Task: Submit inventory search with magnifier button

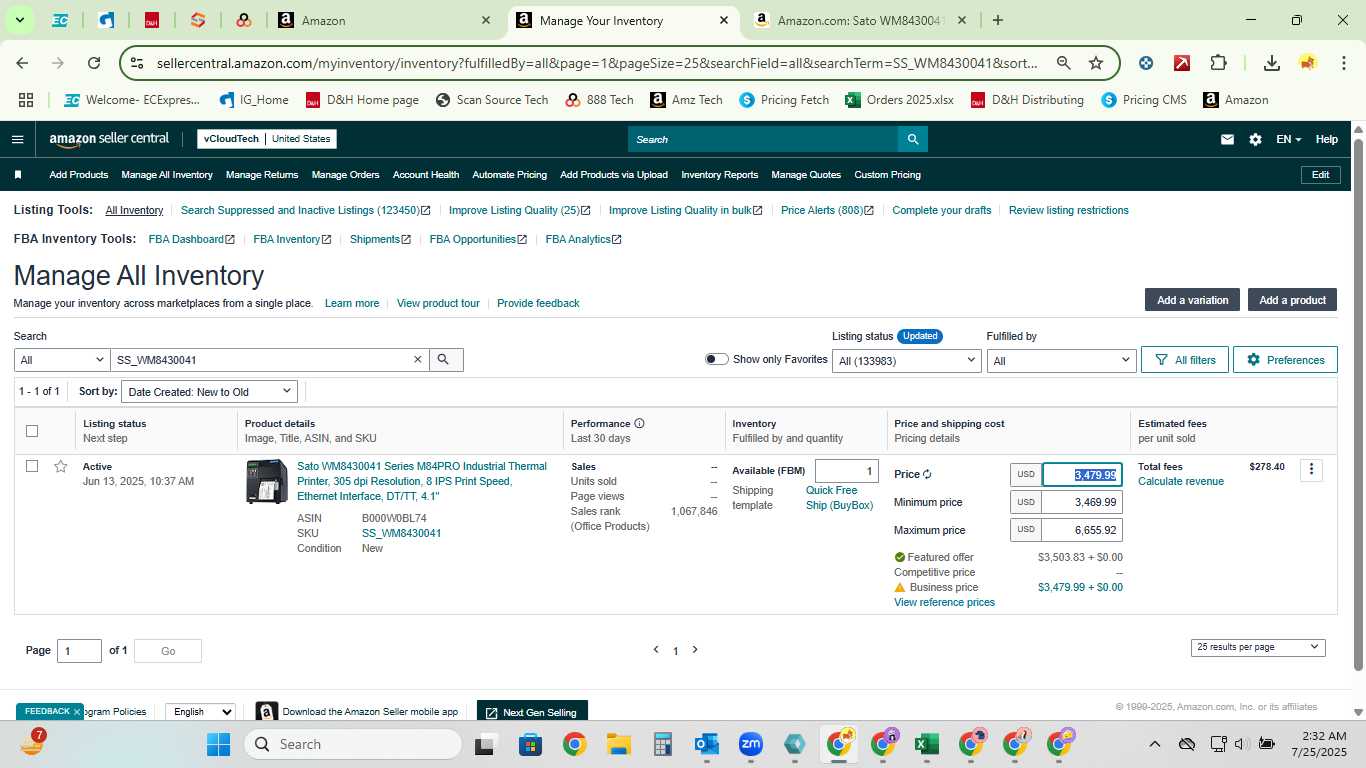Action: click(446, 359)
